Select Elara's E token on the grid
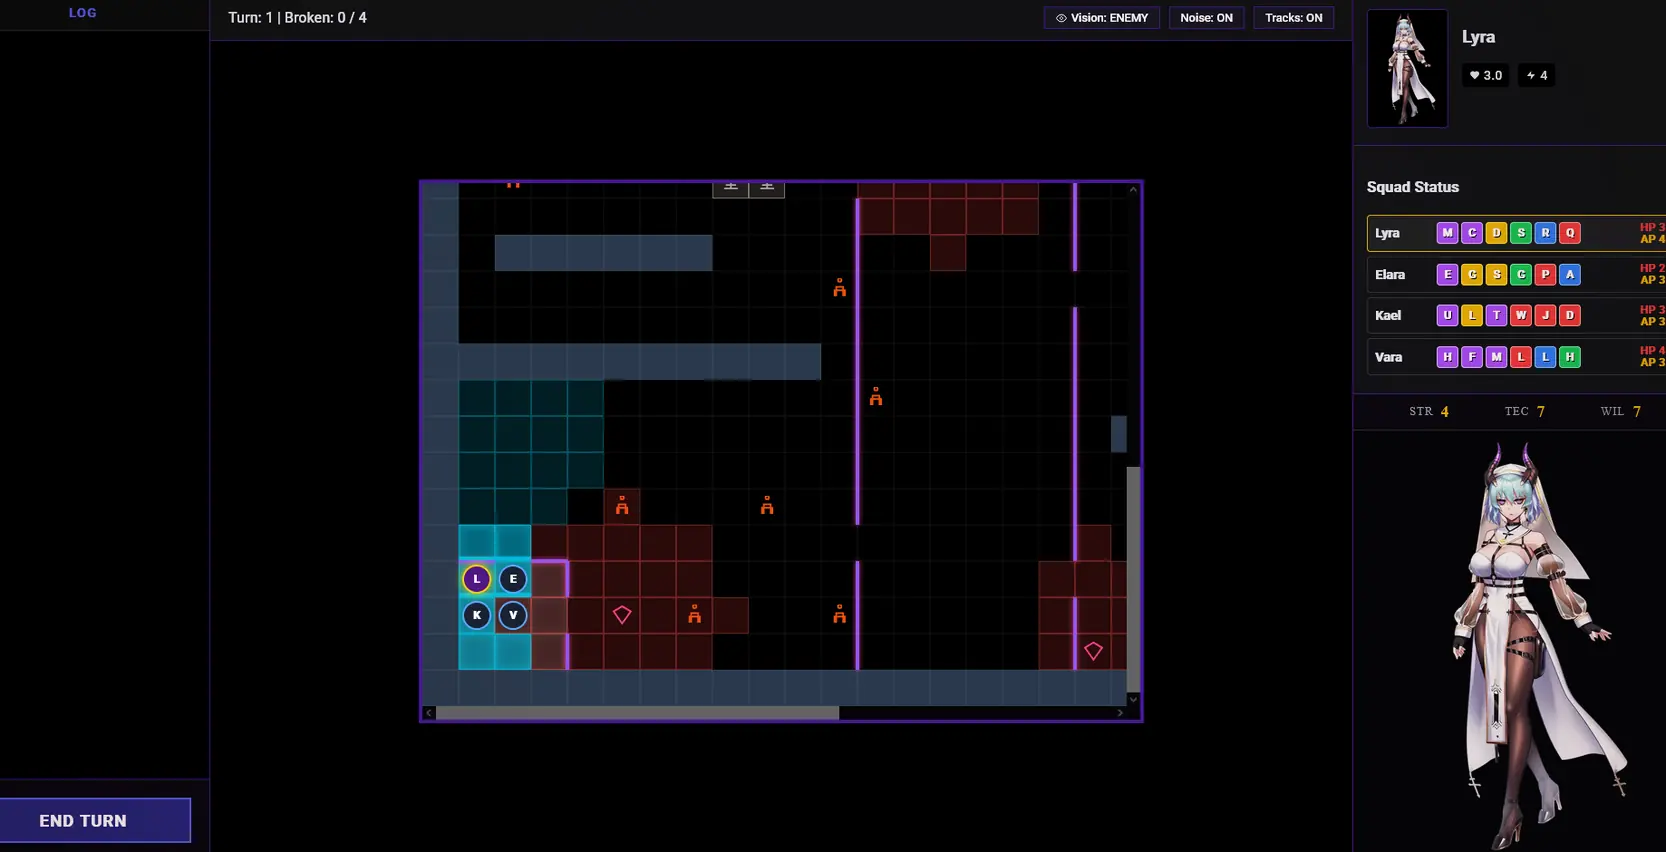Image resolution: width=1666 pixels, height=852 pixels. click(513, 579)
